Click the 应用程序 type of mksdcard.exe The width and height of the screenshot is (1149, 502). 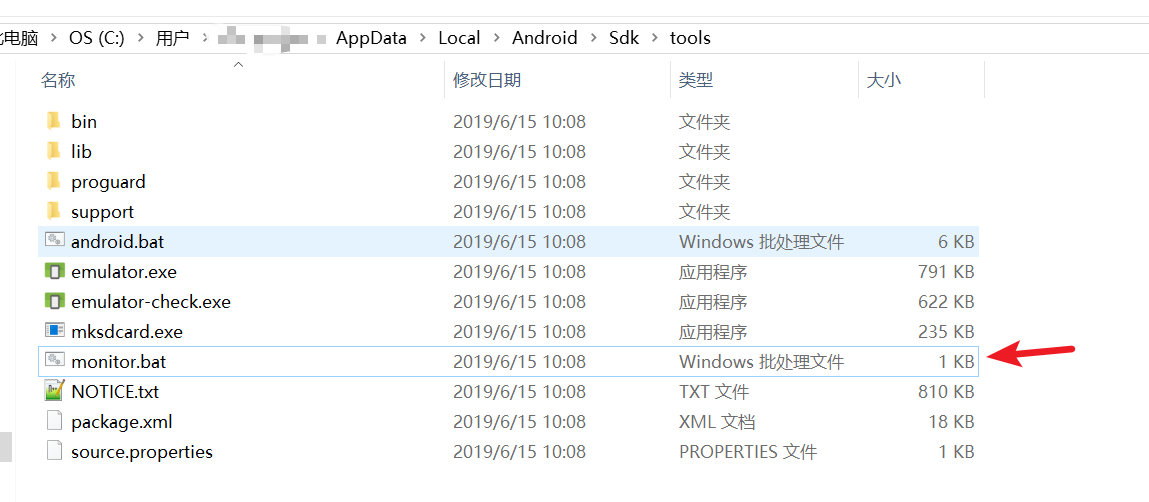pyautogui.click(x=713, y=332)
